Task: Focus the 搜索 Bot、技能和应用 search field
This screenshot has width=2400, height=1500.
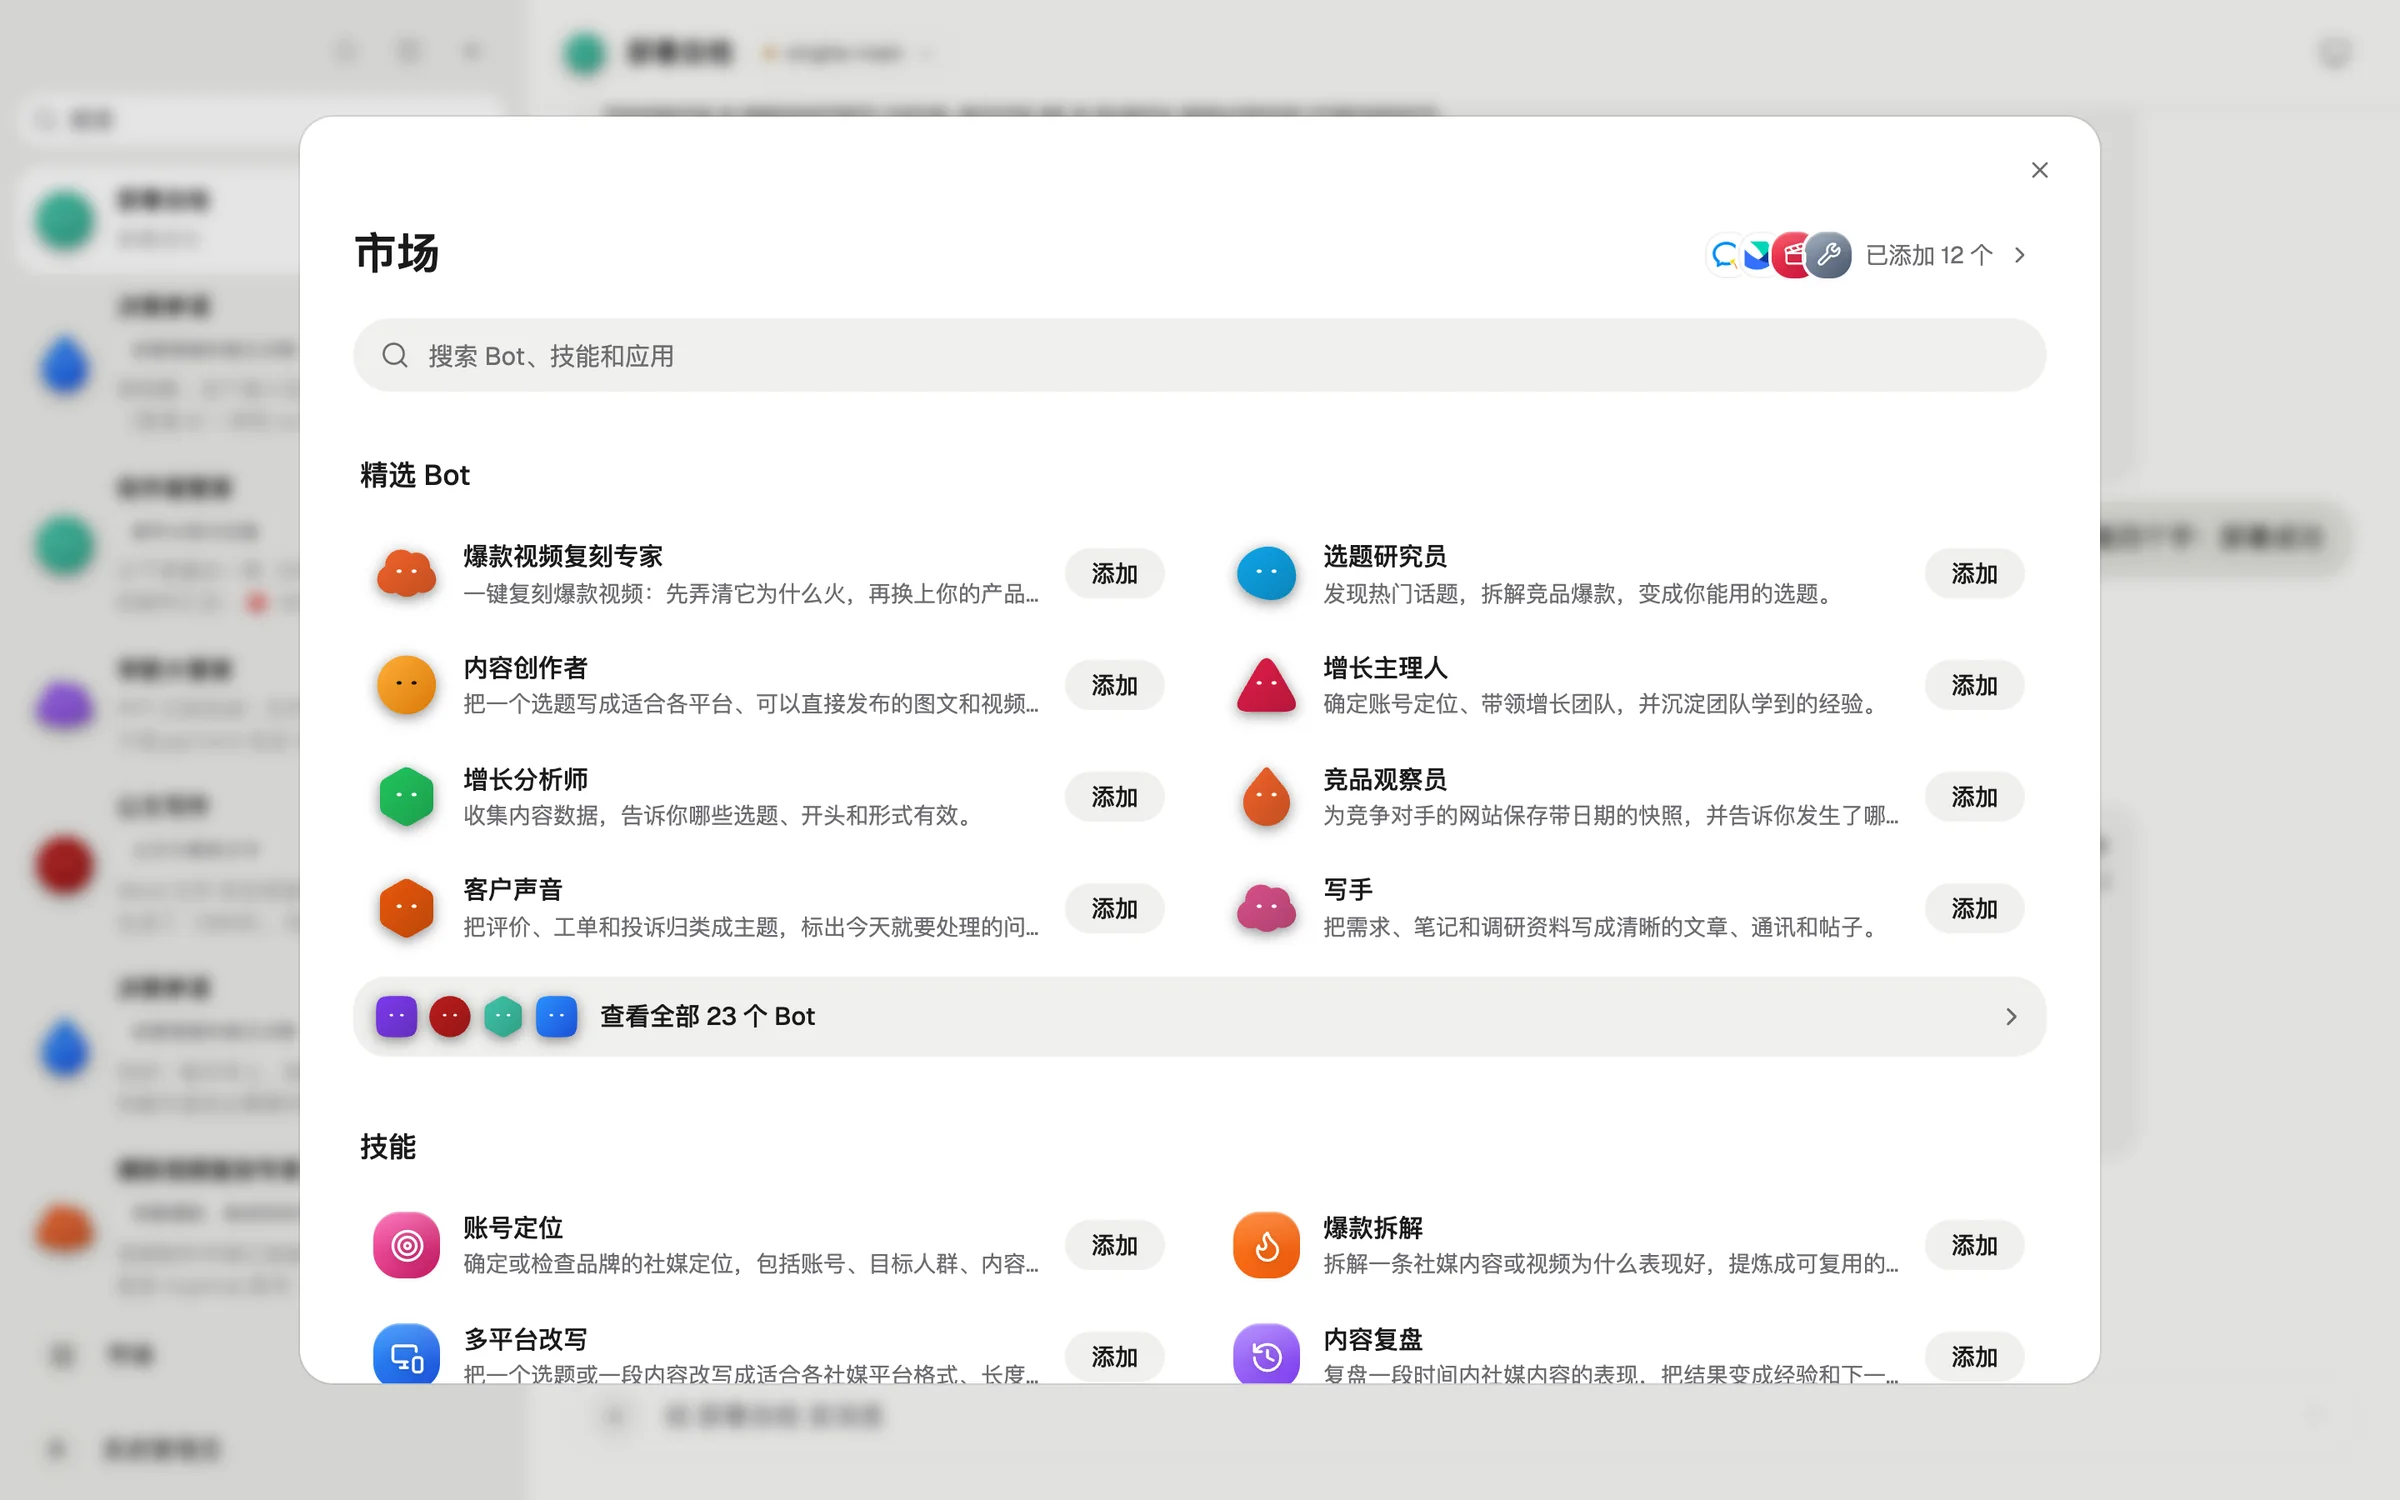Action: click(x=1199, y=355)
